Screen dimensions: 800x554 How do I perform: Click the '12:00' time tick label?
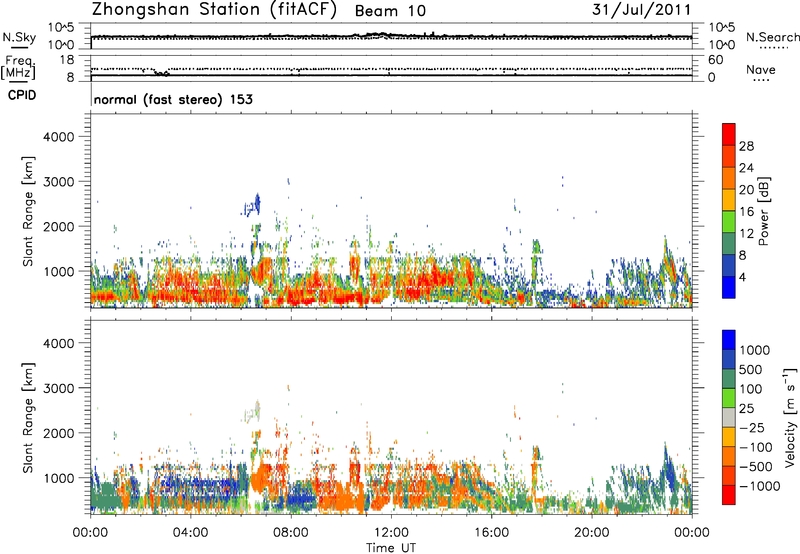391,533
